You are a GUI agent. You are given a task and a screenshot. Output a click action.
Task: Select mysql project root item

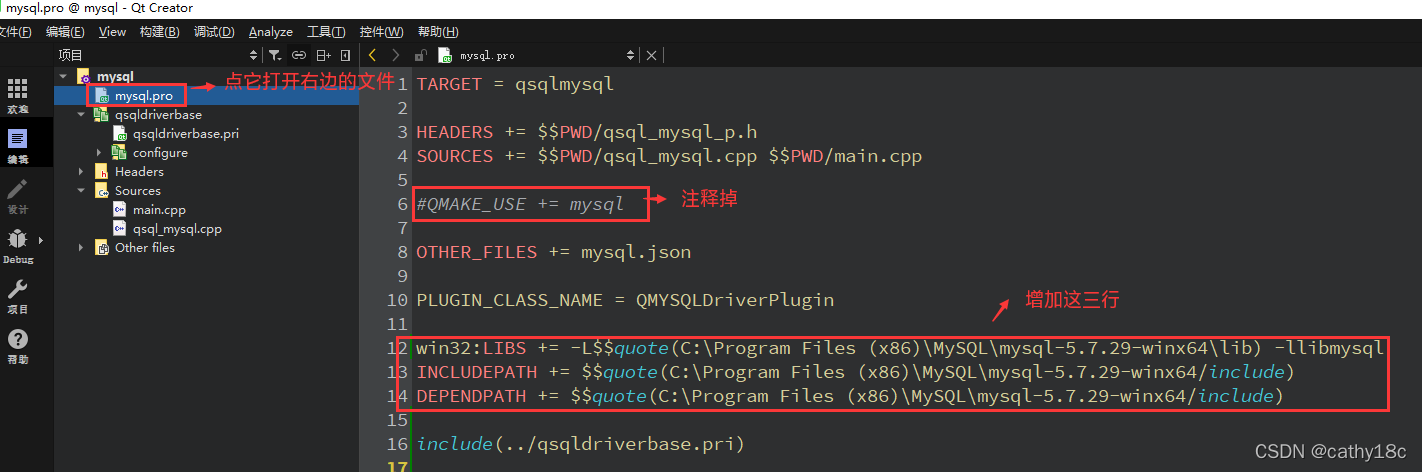(x=115, y=77)
